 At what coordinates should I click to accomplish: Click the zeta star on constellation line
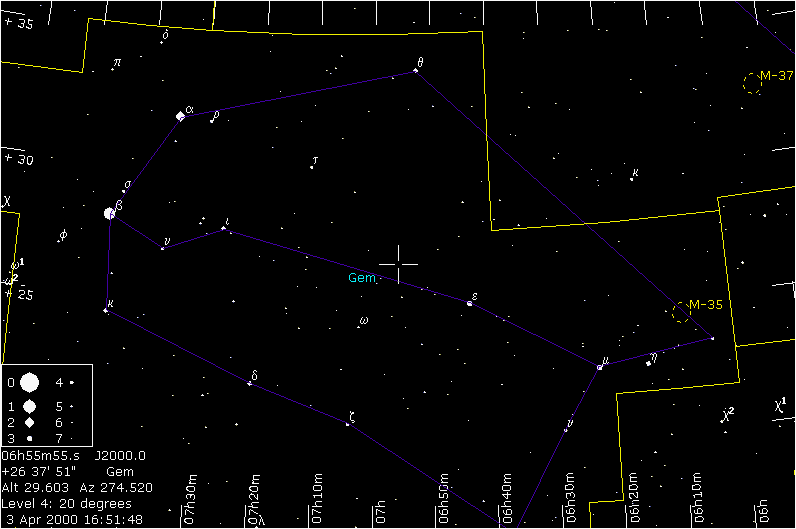tap(347, 425)
